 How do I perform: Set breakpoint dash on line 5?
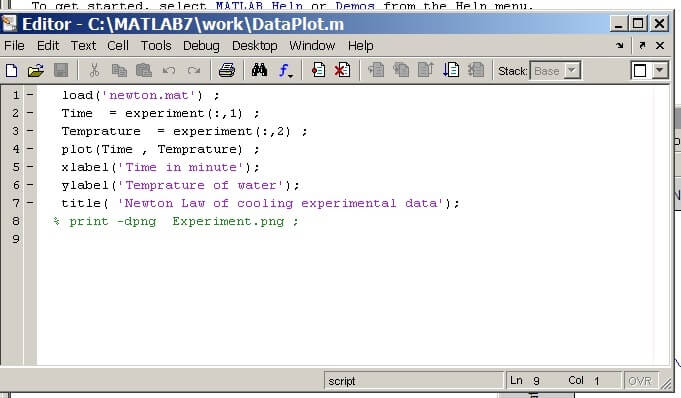[30, 166]
